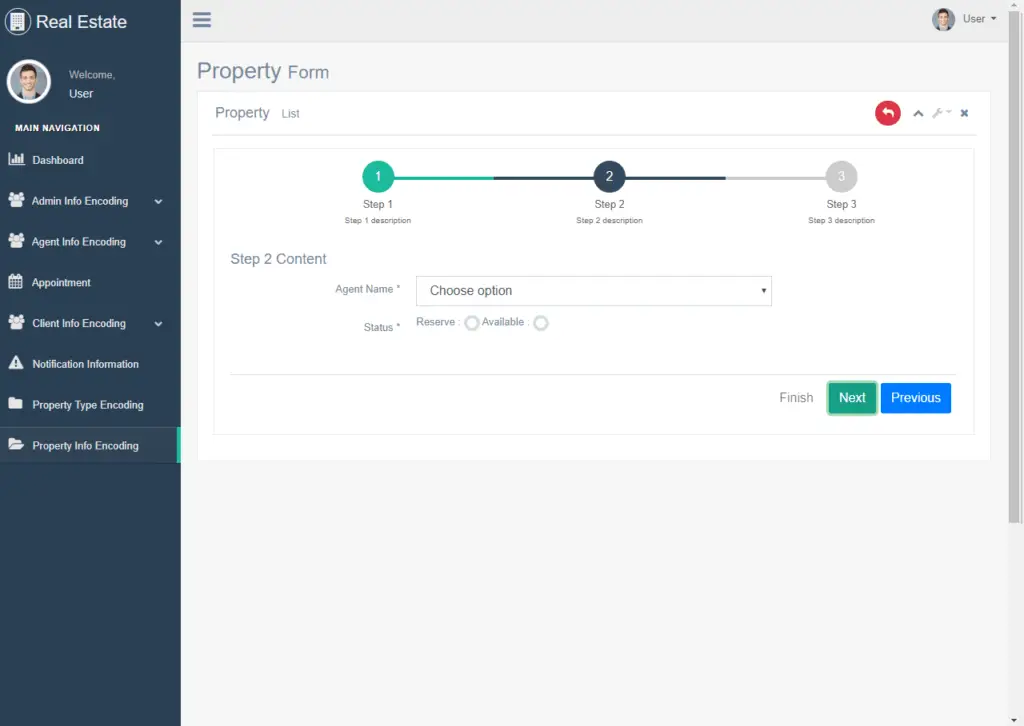Screen dimensions: 1024x726
Task: Collapse the Property panel with the chevron icon
Action: point(918,114)
